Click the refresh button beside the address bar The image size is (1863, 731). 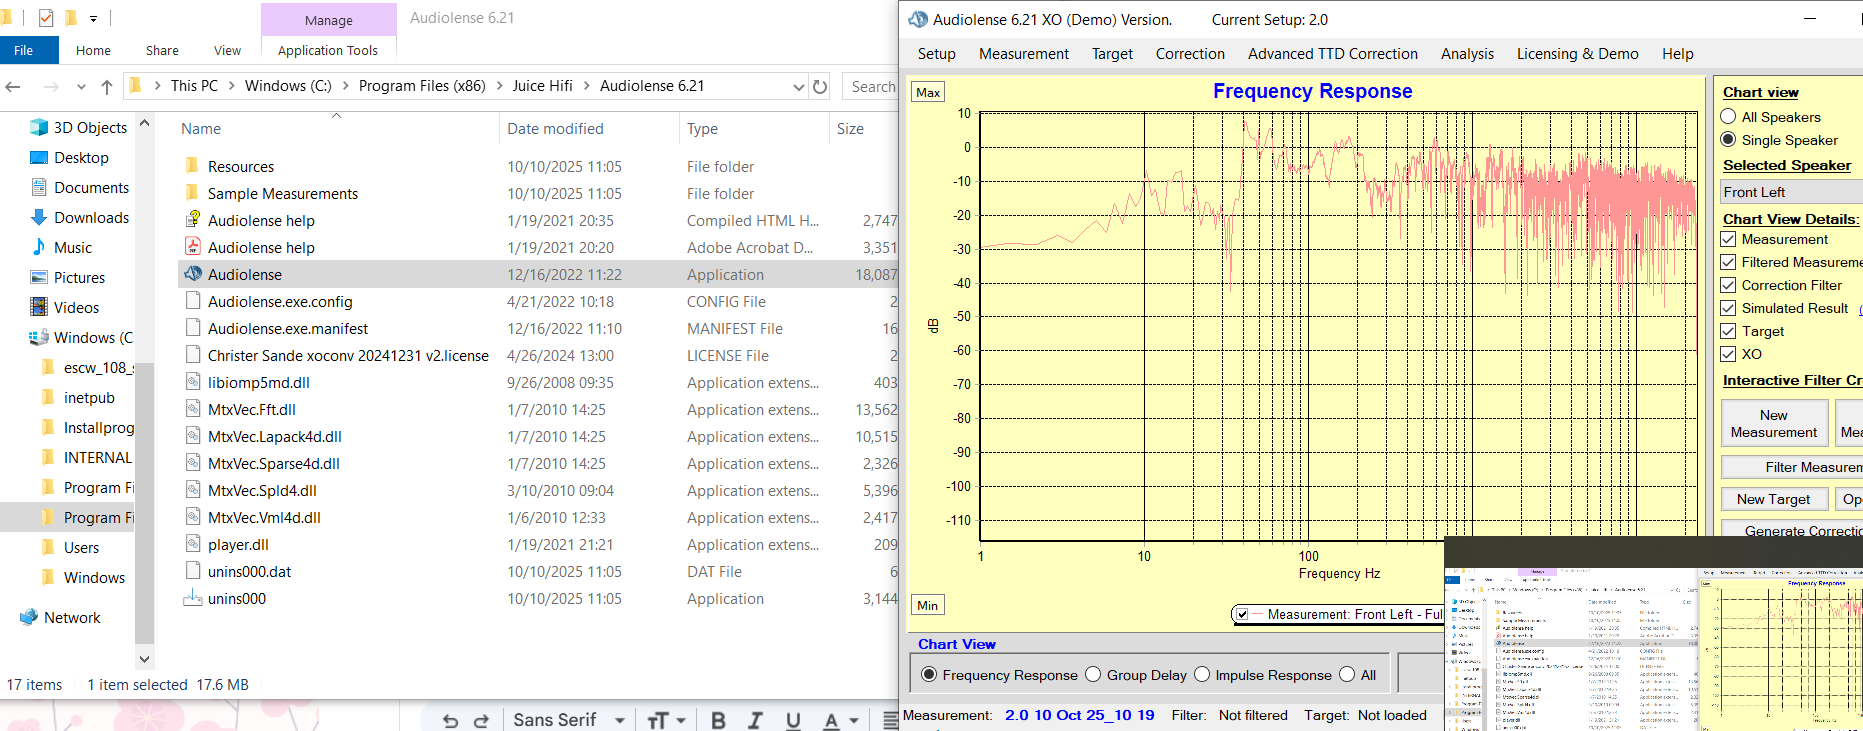point(820,87)
